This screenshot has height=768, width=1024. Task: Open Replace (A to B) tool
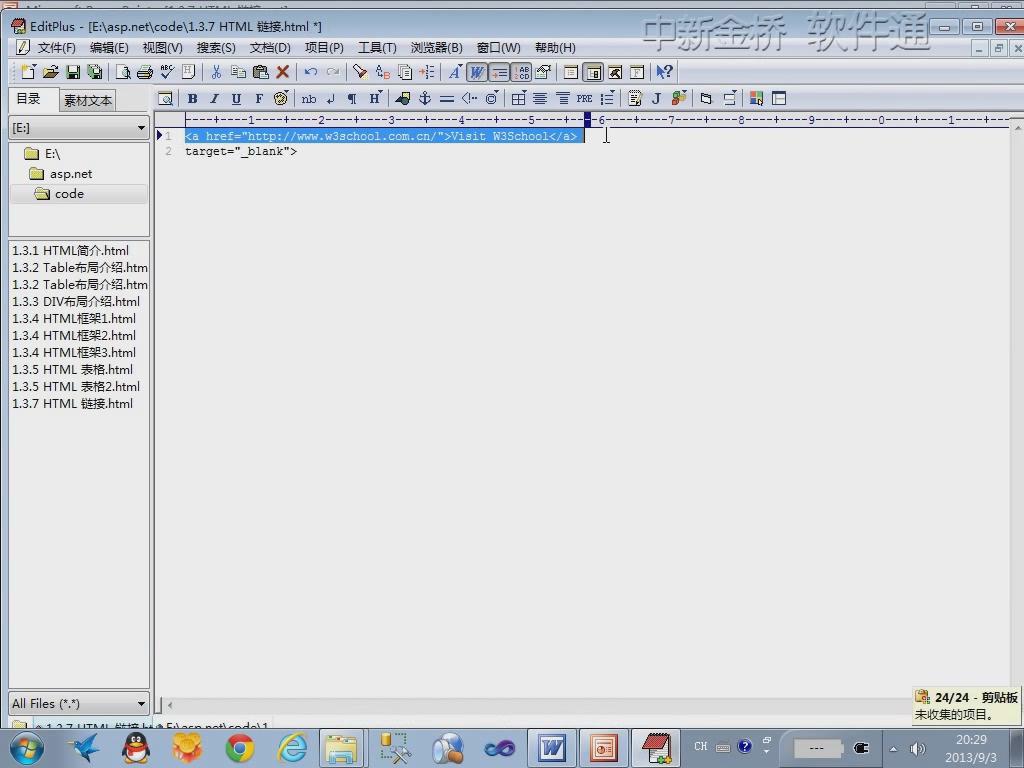383,72
